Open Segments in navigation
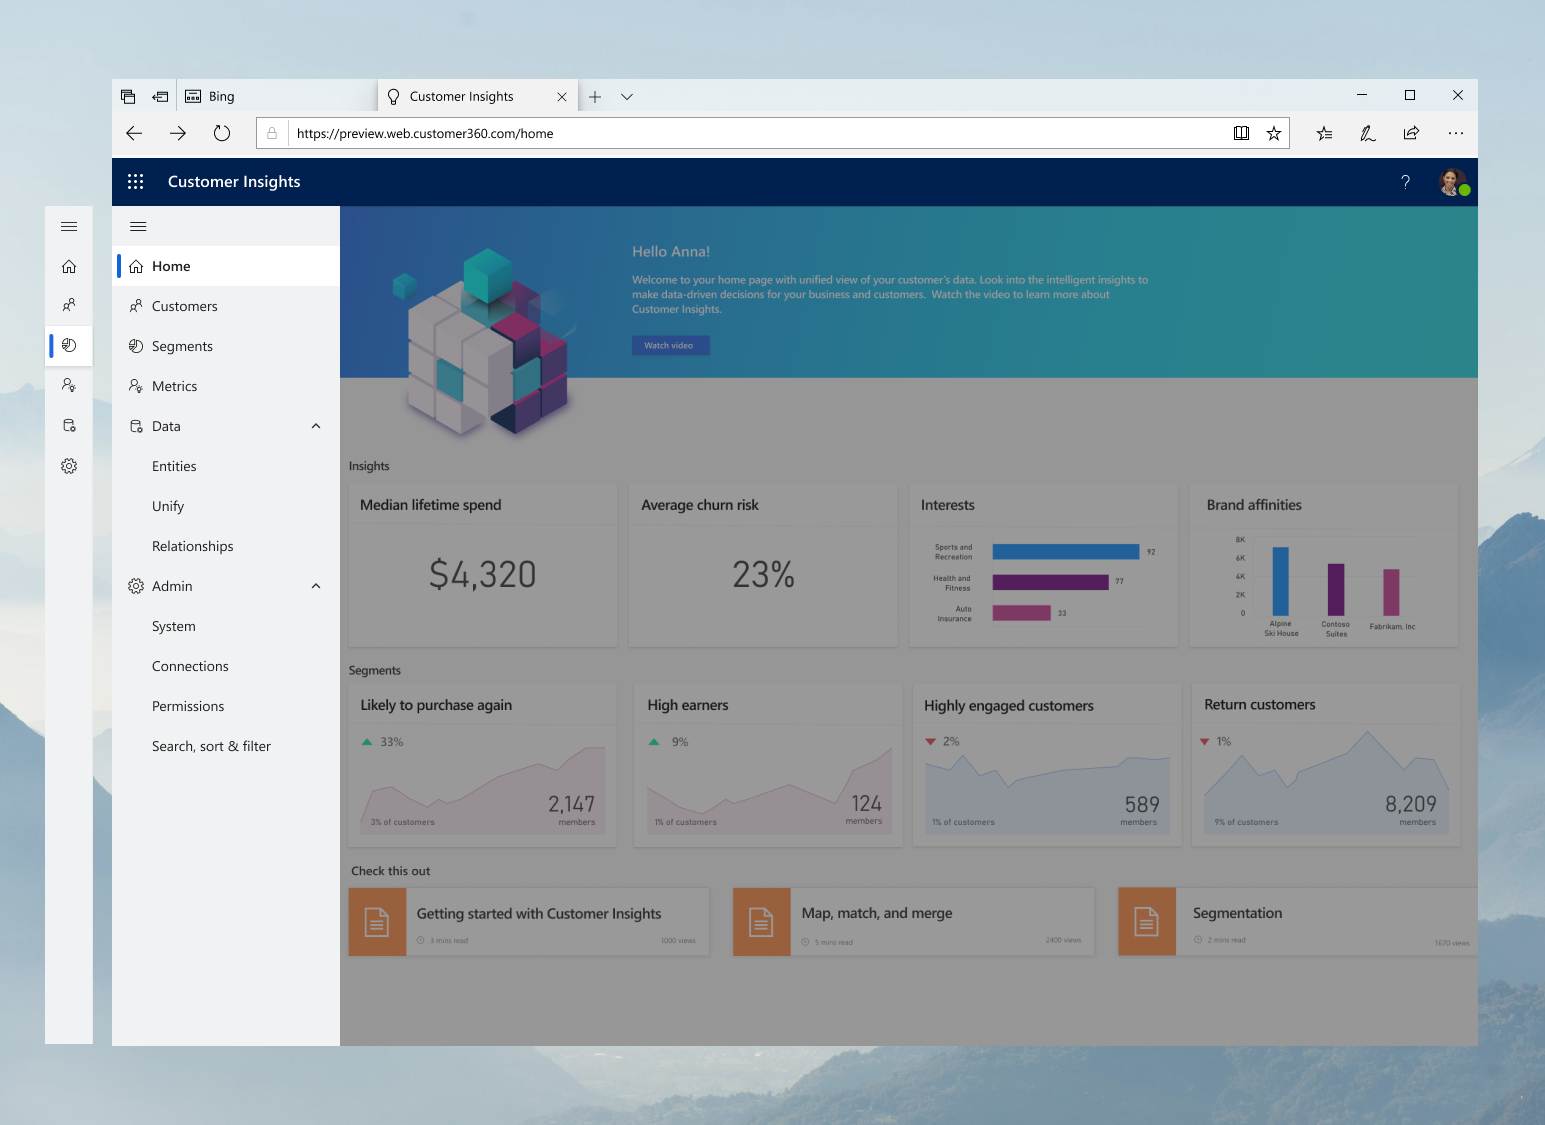Viewport: 1545px width, 1125px height. click(x=226, y=346)
